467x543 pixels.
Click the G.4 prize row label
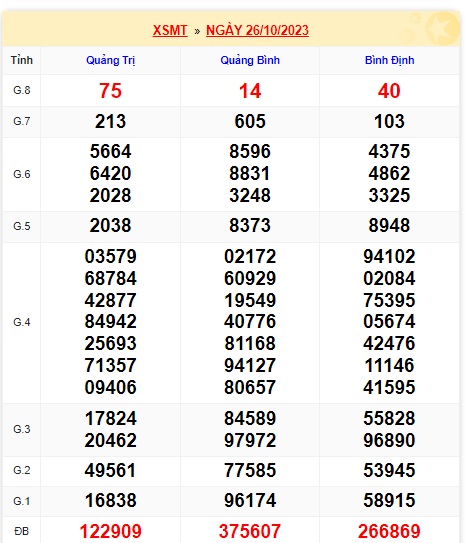click(x=21, y=322)
